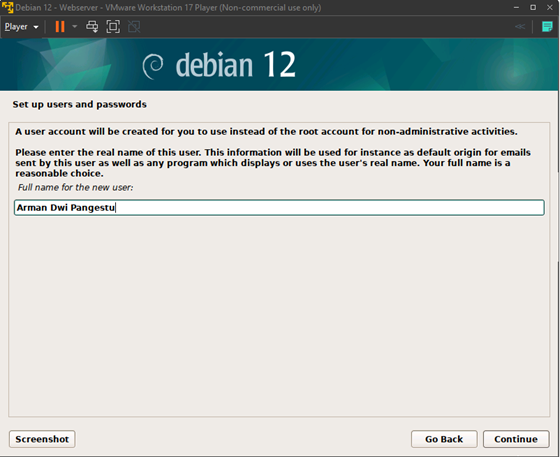This screenshot has width=560, height=457.
Task: Click the Debian swirl logo
Action: tap(153, 66)
